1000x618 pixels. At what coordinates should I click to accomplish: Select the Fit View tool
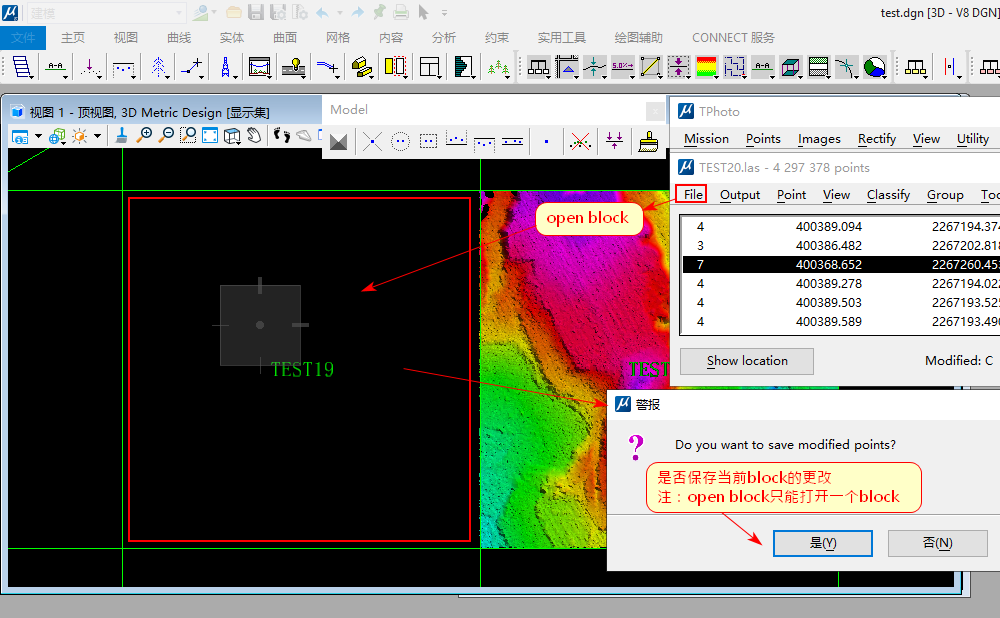[210, 136]
